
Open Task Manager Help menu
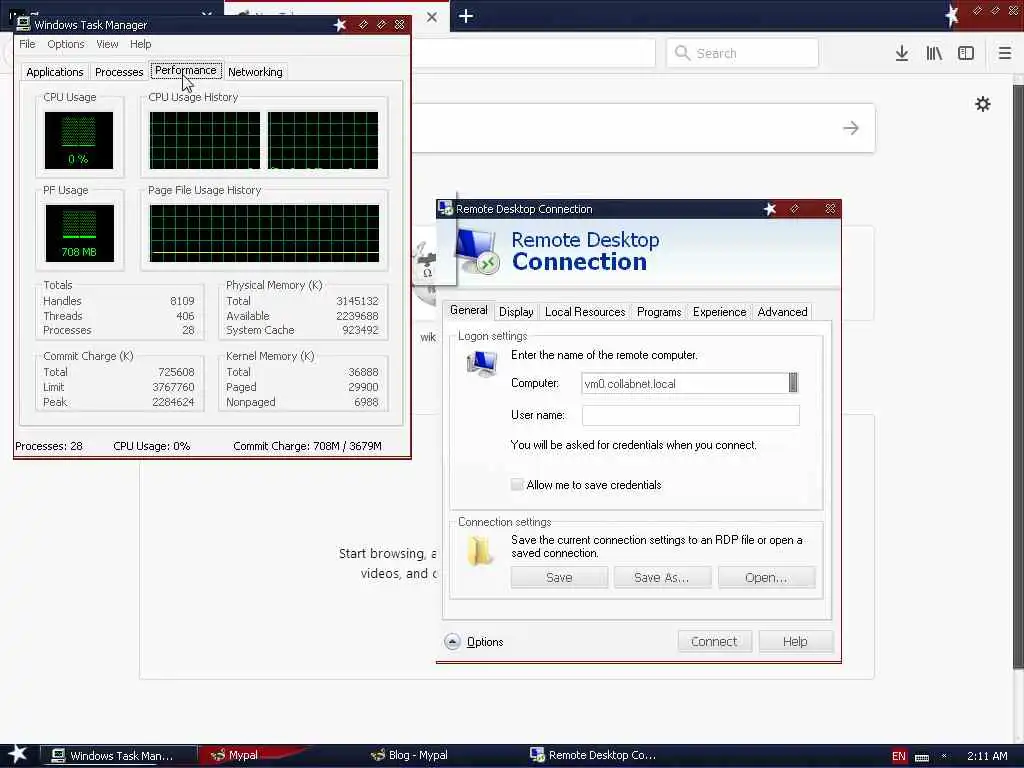coord(140,44)
